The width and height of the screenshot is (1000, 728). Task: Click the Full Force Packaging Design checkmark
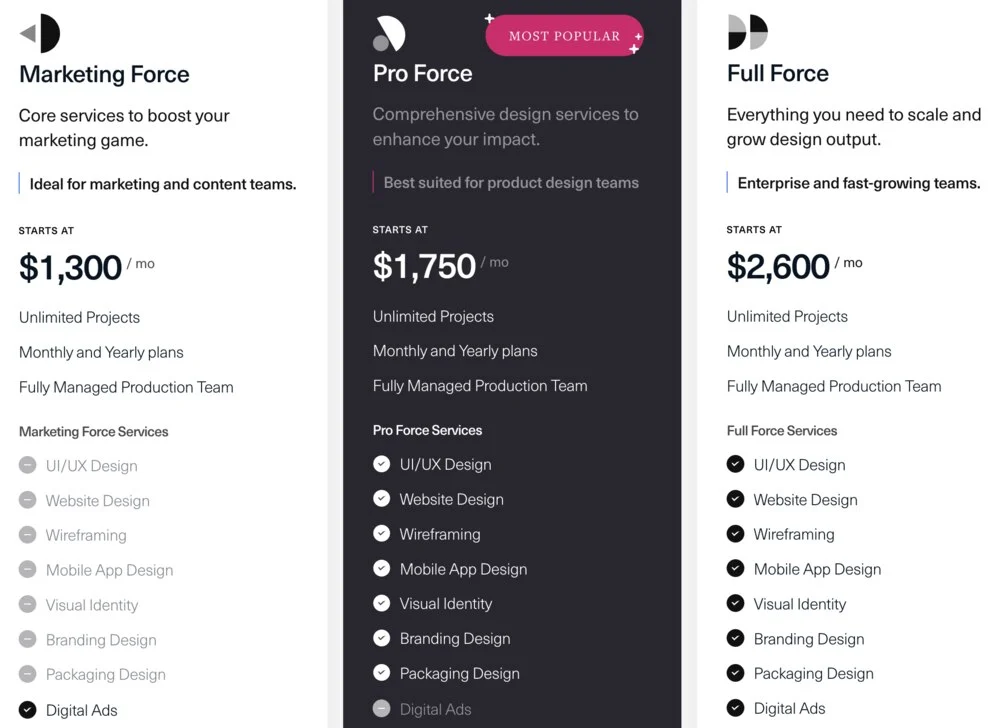(735, 673)
